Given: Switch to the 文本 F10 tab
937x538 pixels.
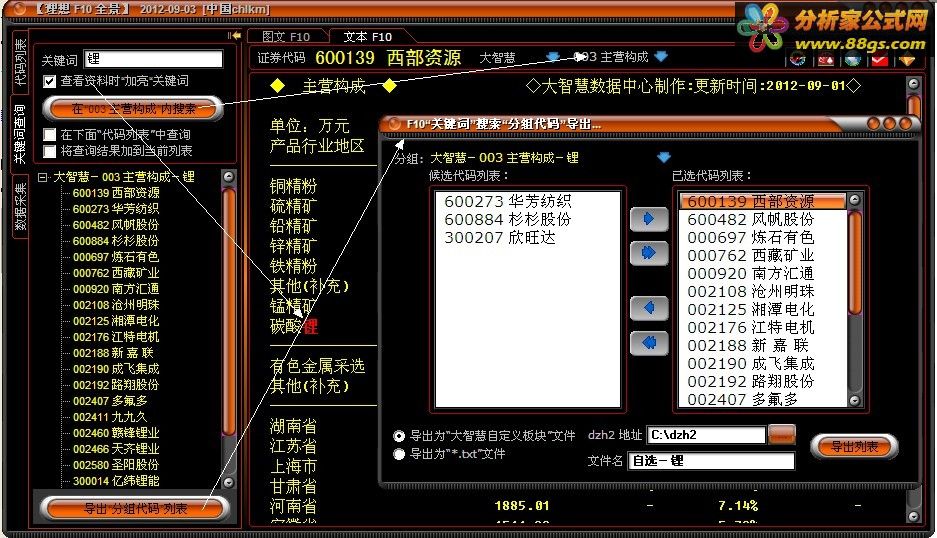Looking at the screenshot, I should tap(368, 37).
